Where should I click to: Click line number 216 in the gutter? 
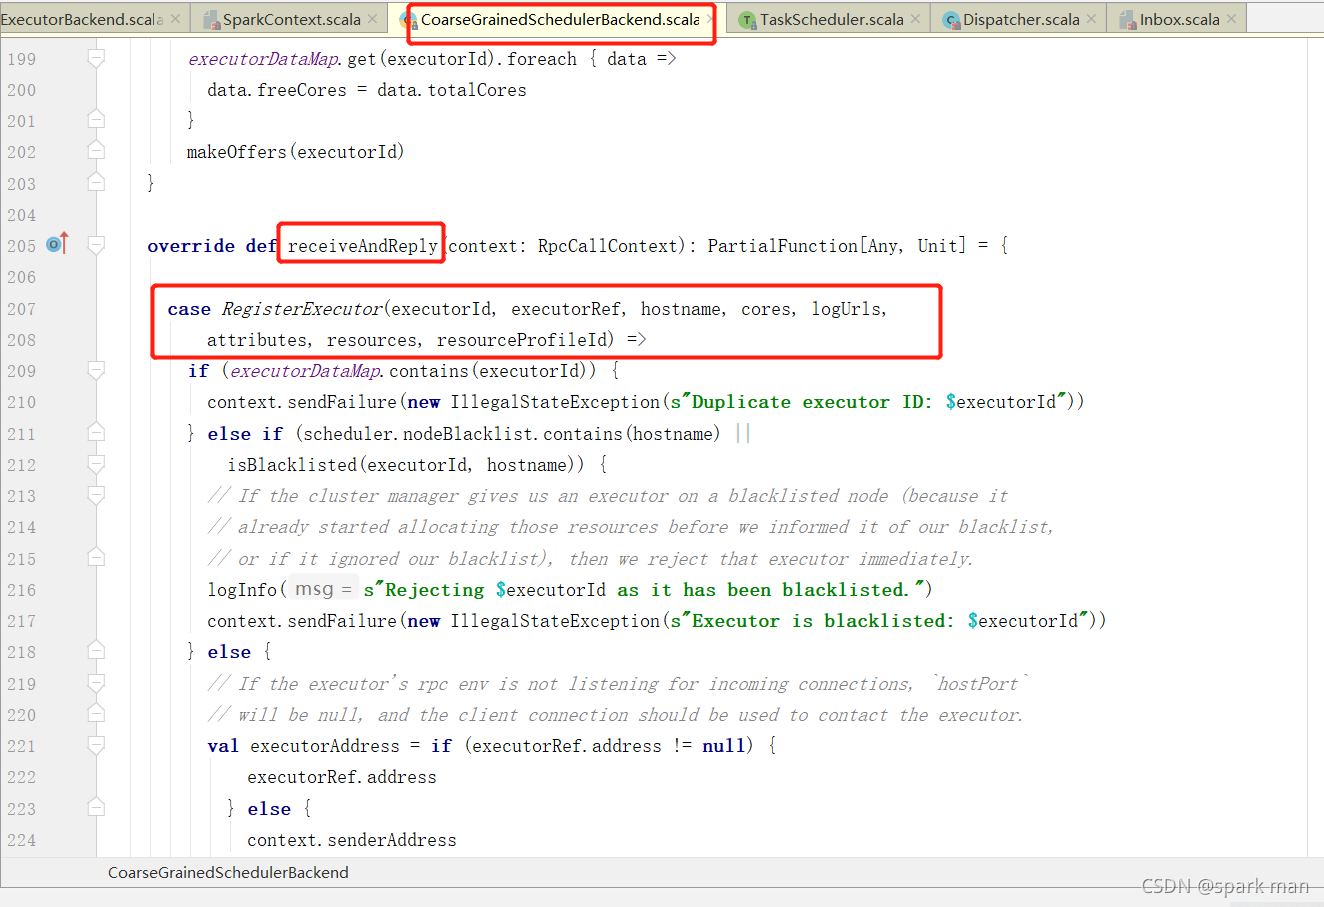coord(21,590)
